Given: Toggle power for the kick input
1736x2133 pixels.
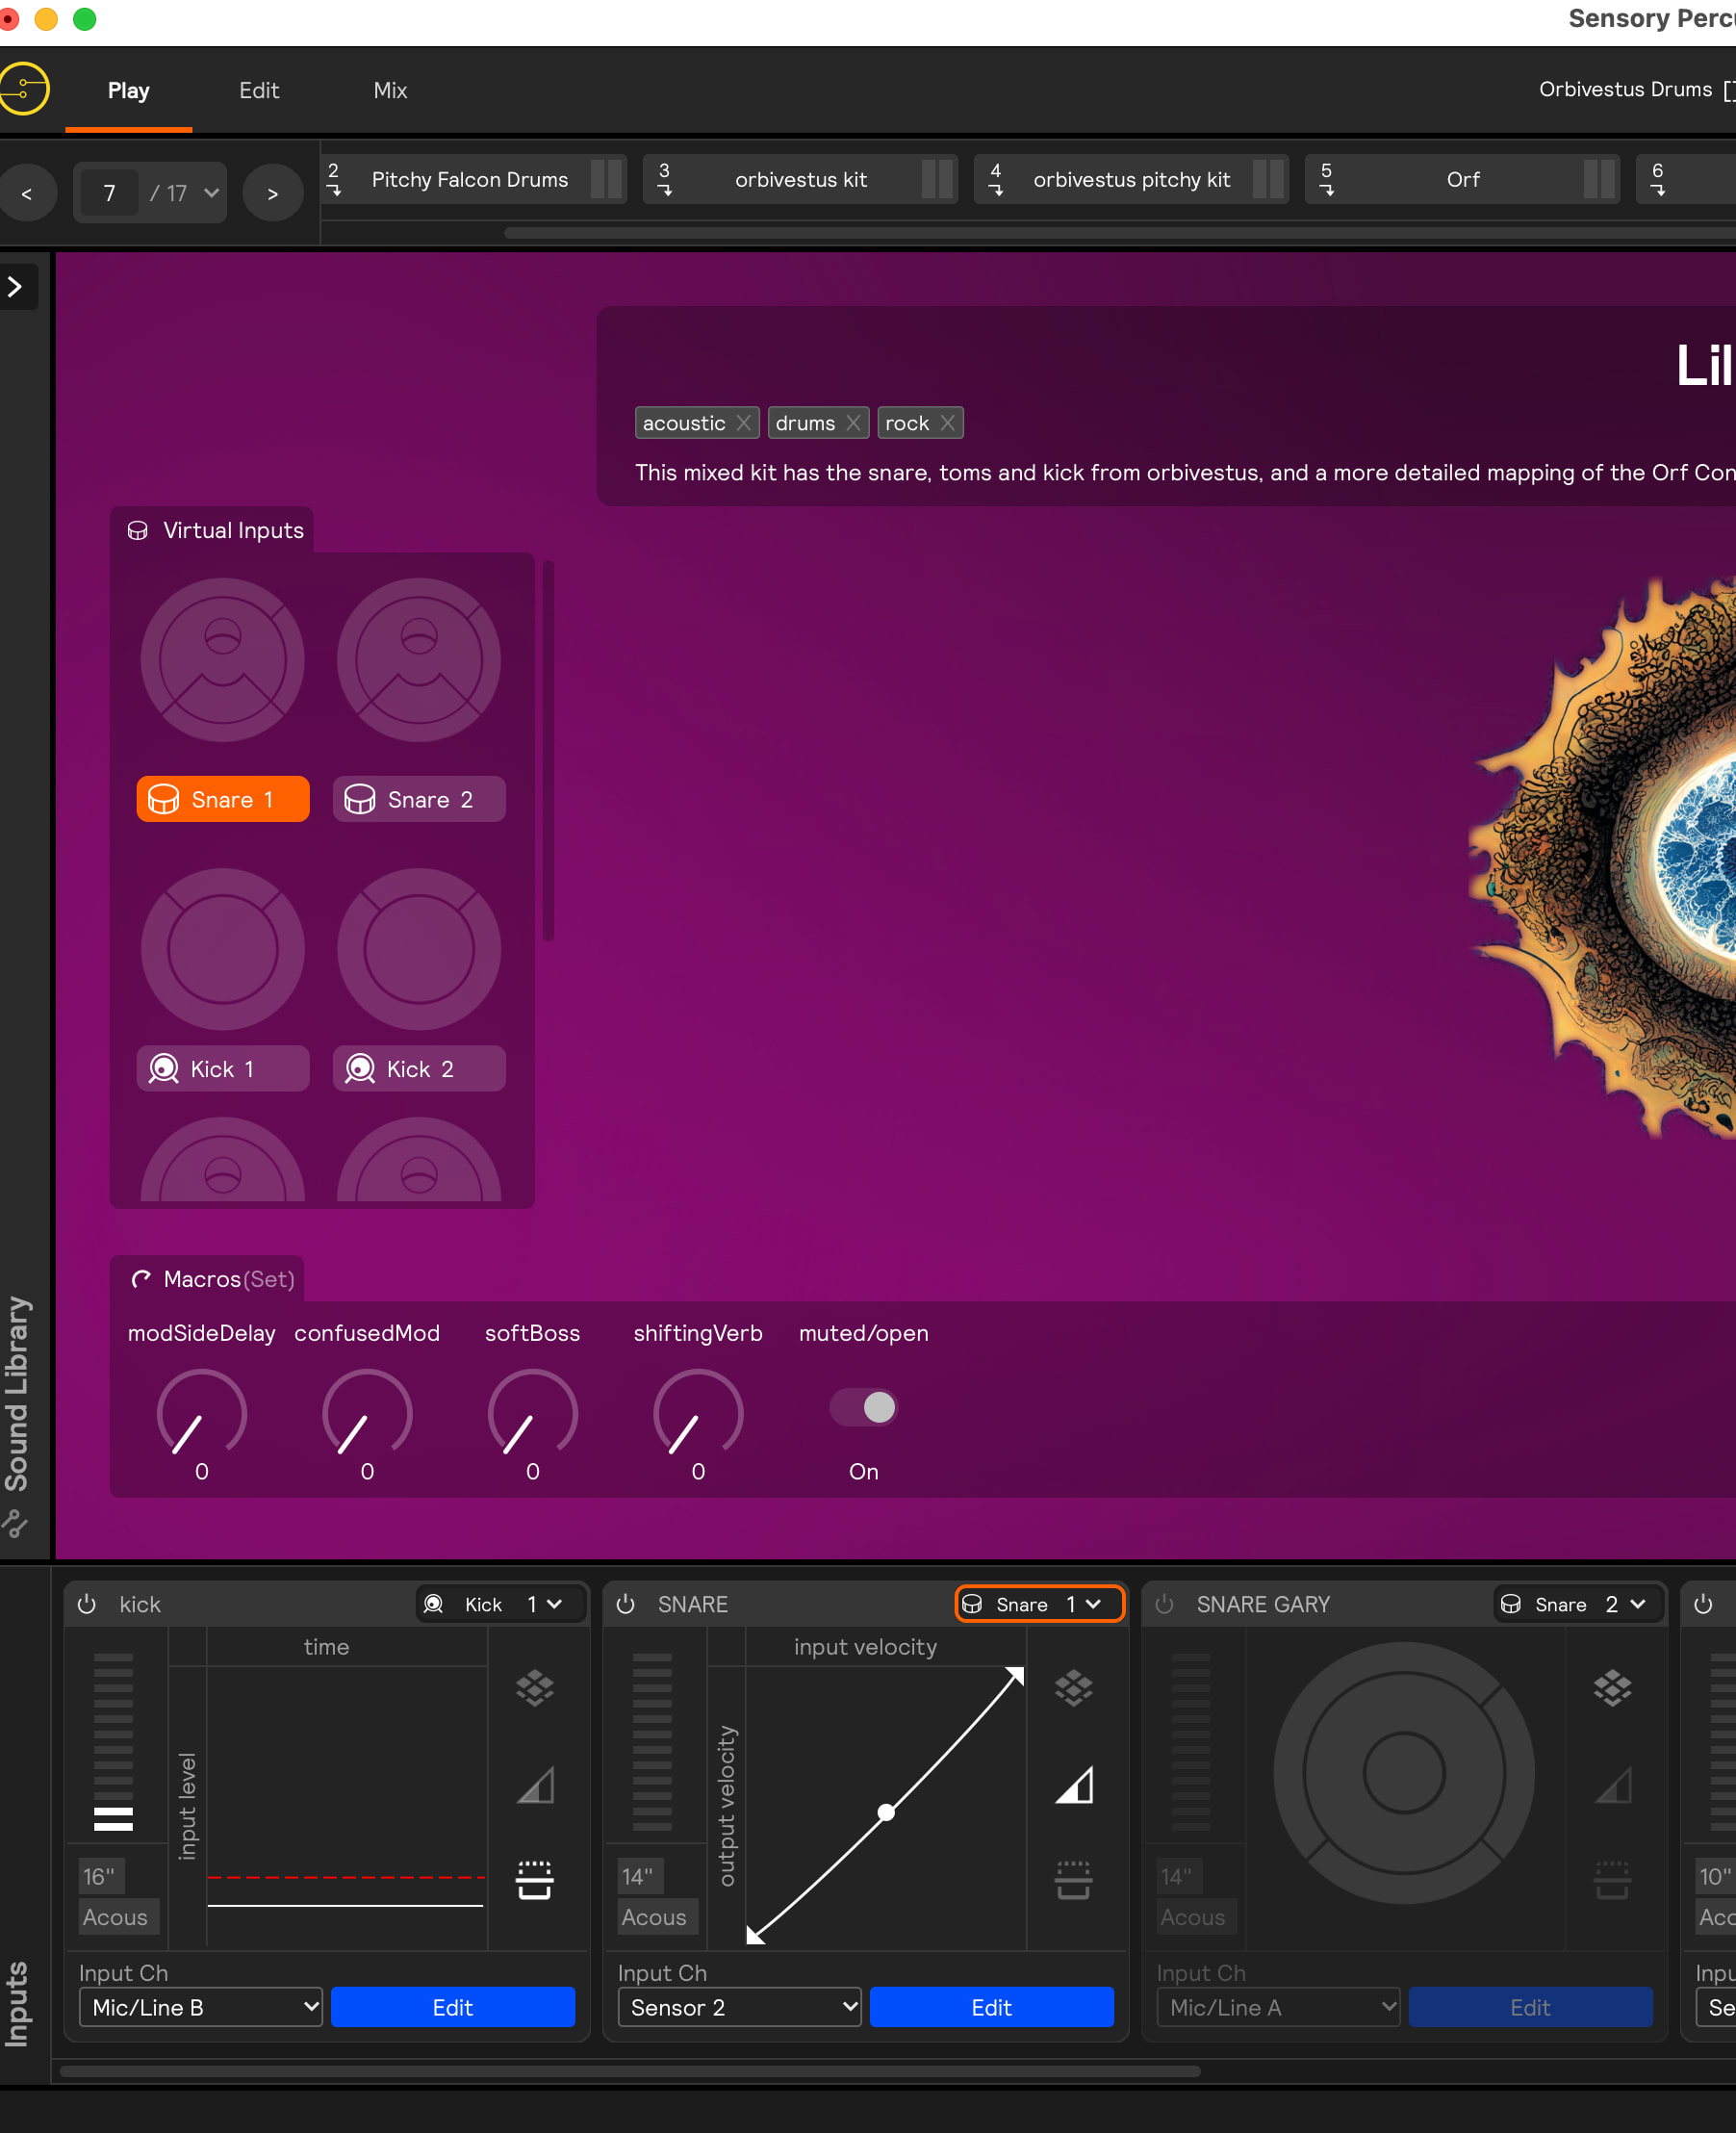Looking at the screenshot, I should 87,1604.
